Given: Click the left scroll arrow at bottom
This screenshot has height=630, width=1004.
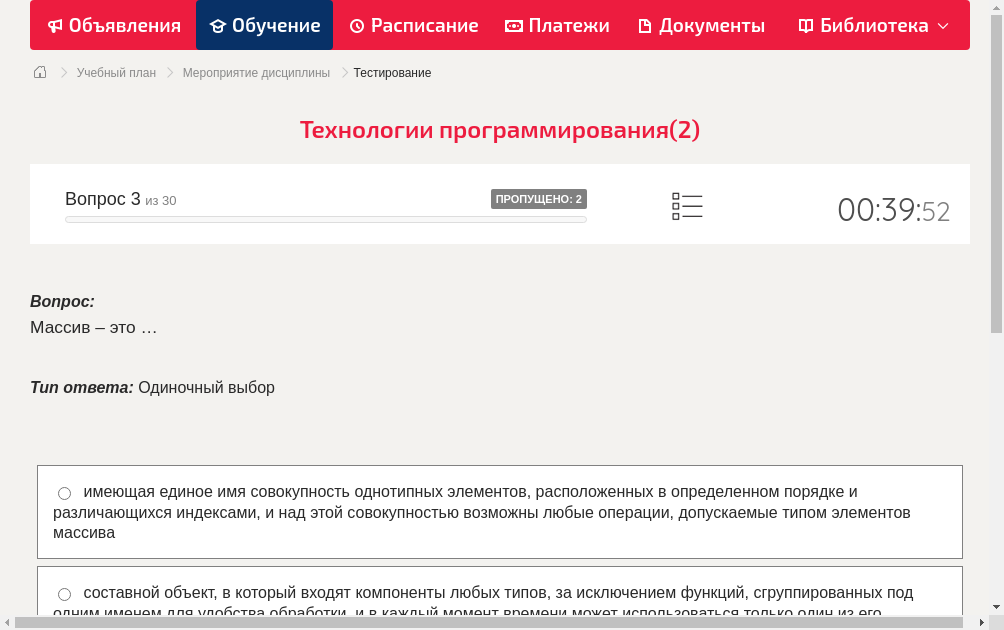Looking at the screenshot, I should (x=7, y=622).
